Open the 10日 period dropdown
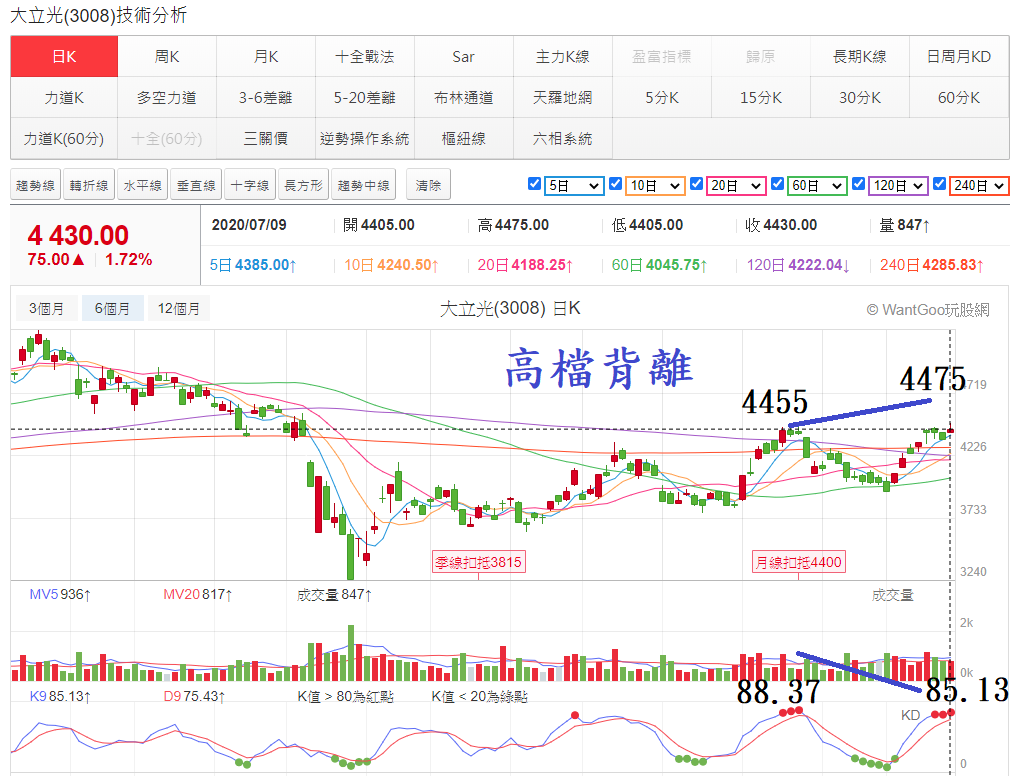 click(656, 186)
